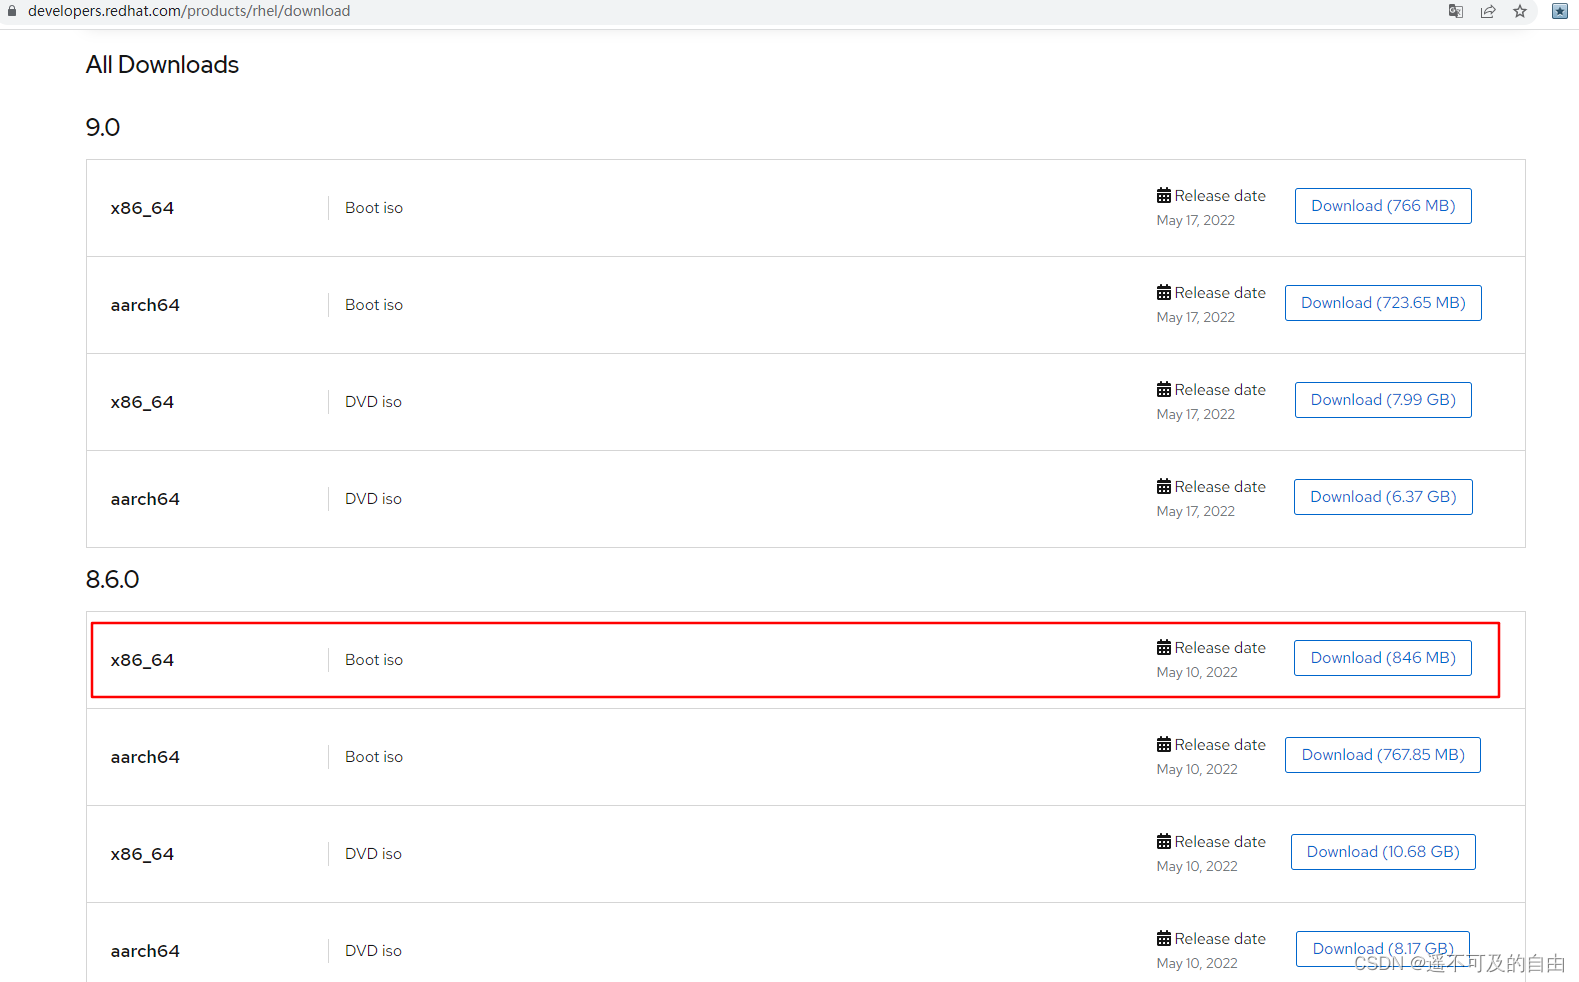The height and width of the screenshot is (982, 1579).
Task: Click 'Boot iso' text in 9.0 aarch64 row
Action: [x=374, y=305]
